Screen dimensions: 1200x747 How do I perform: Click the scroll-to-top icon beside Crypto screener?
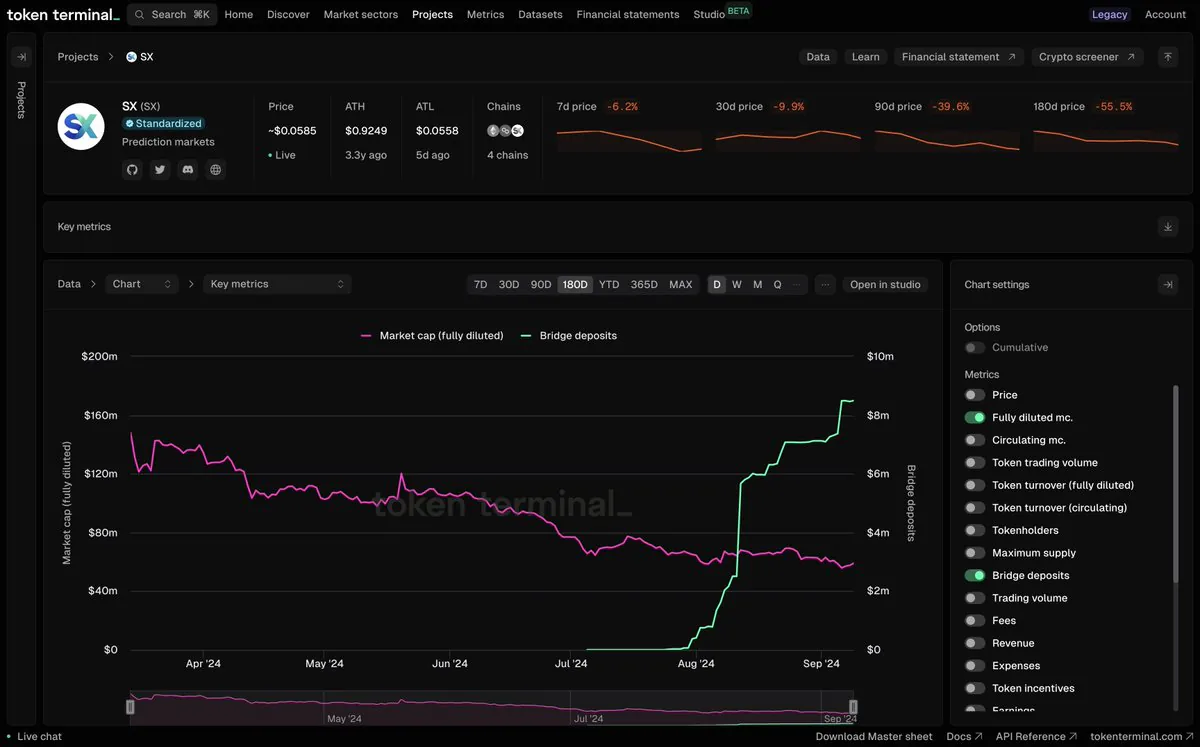[x=1168, y=57]
